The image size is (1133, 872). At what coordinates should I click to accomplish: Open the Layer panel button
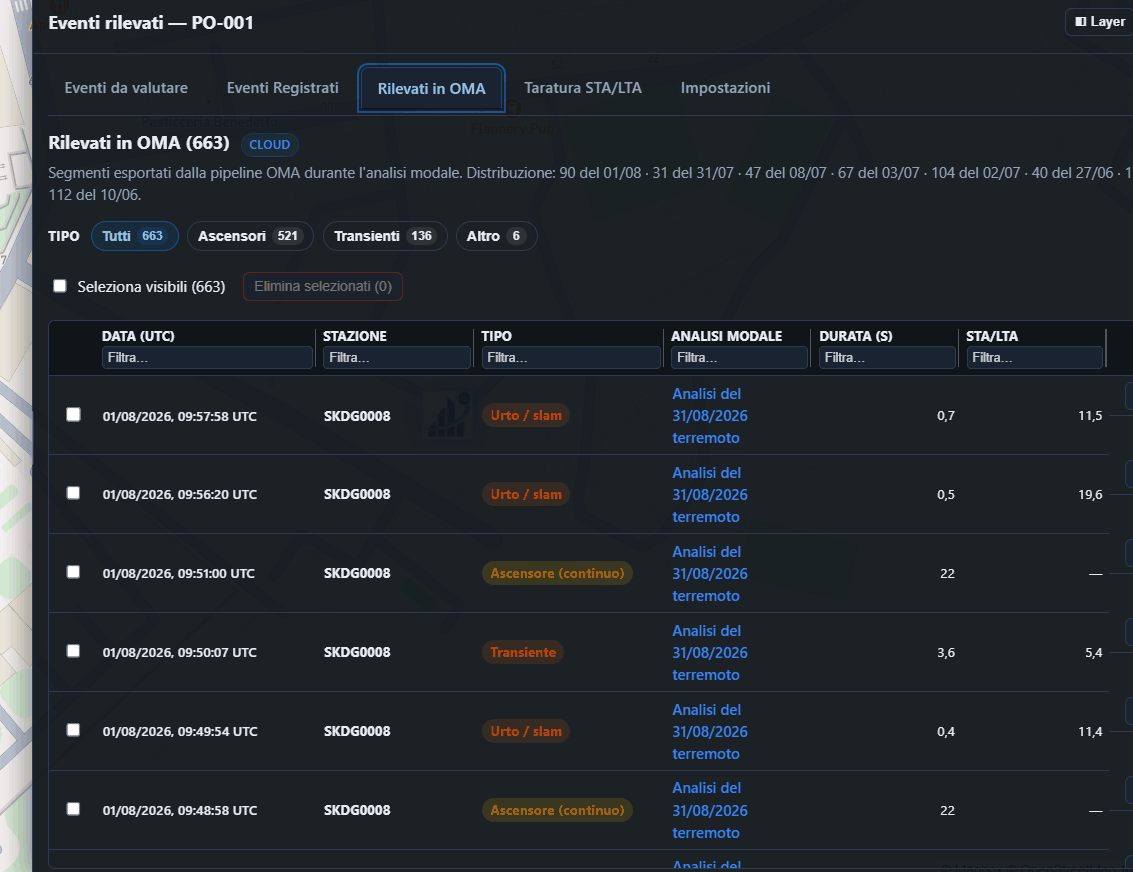1100,22
